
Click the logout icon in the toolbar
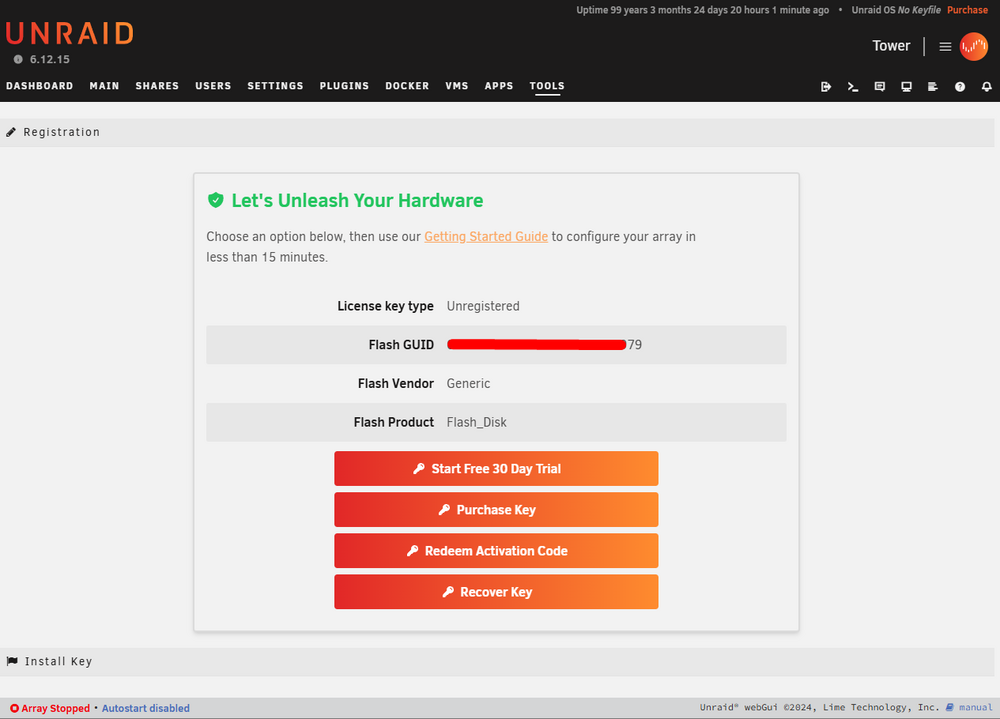(826, 87)
